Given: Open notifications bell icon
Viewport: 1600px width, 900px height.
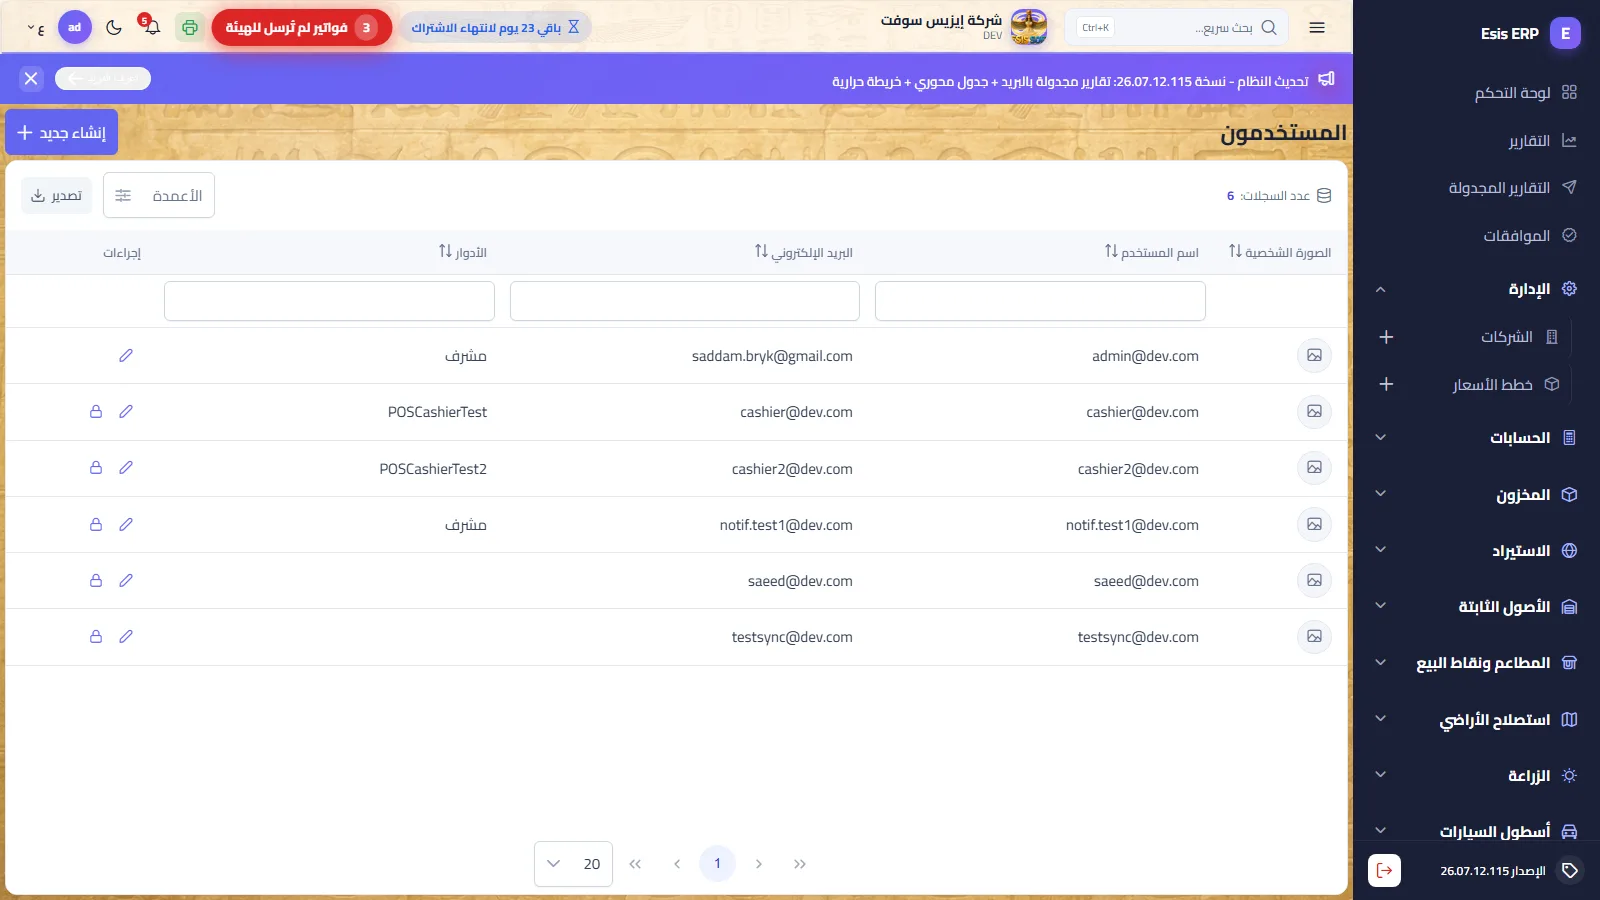Looking at the screenshot, I should [151, 27].
